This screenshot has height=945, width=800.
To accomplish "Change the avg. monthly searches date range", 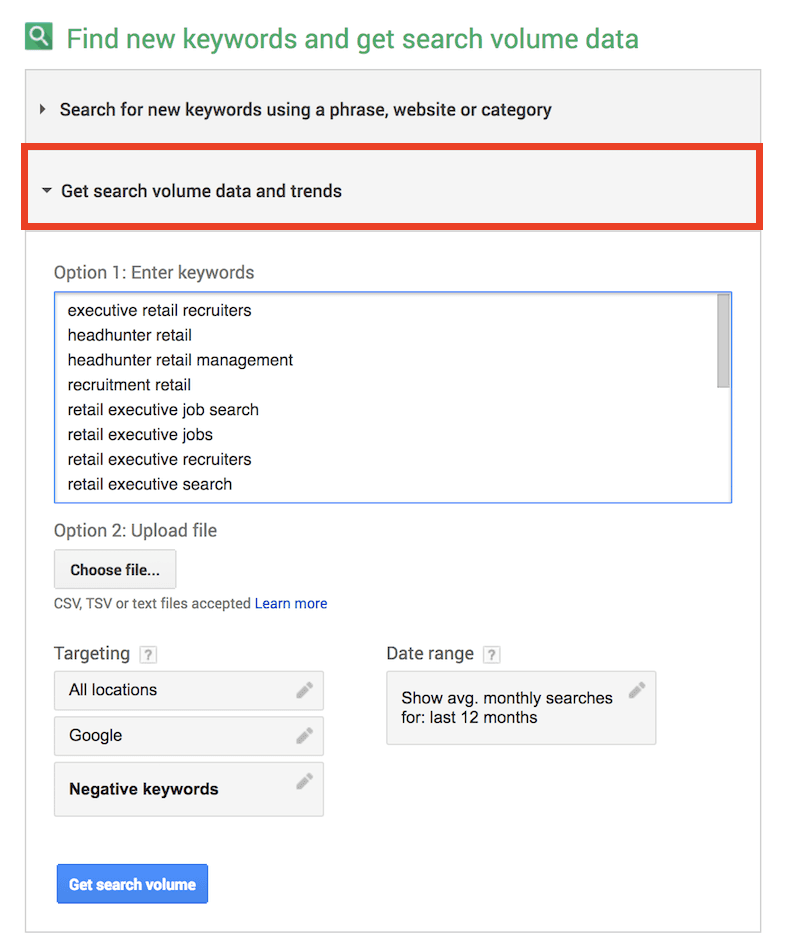I will [x=507, y=707].
